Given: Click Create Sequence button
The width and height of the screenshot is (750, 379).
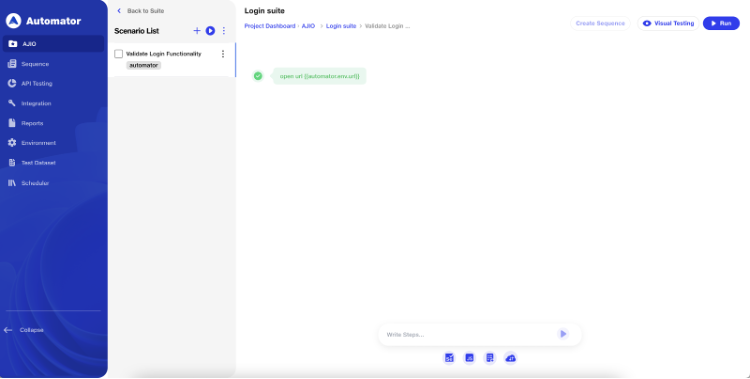Looking at the screenshot, I should coord(600,23).
